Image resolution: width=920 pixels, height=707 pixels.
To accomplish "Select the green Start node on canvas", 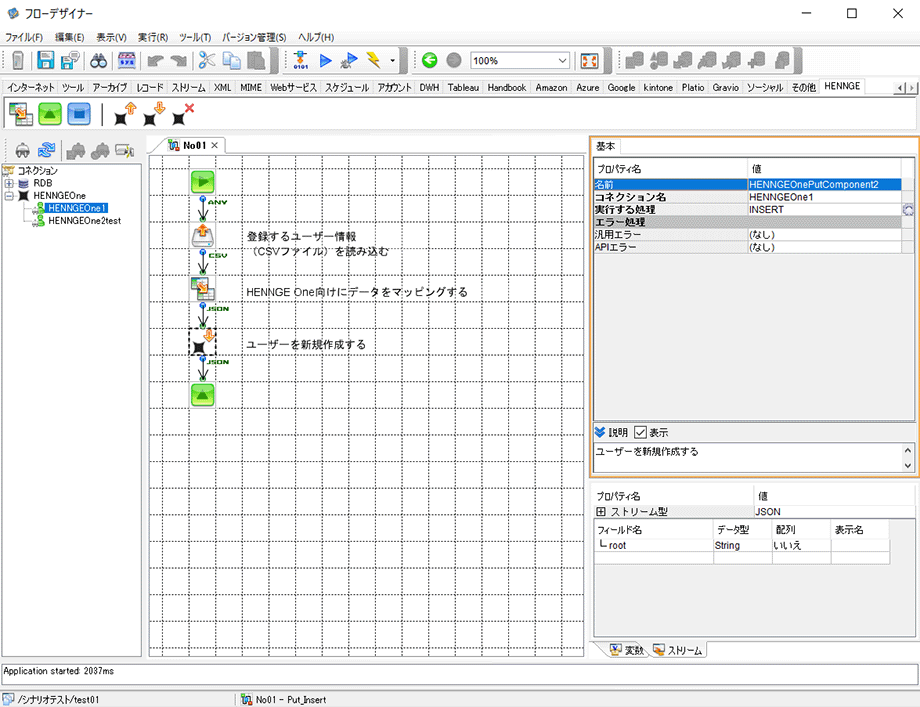I will coord(202,182).
